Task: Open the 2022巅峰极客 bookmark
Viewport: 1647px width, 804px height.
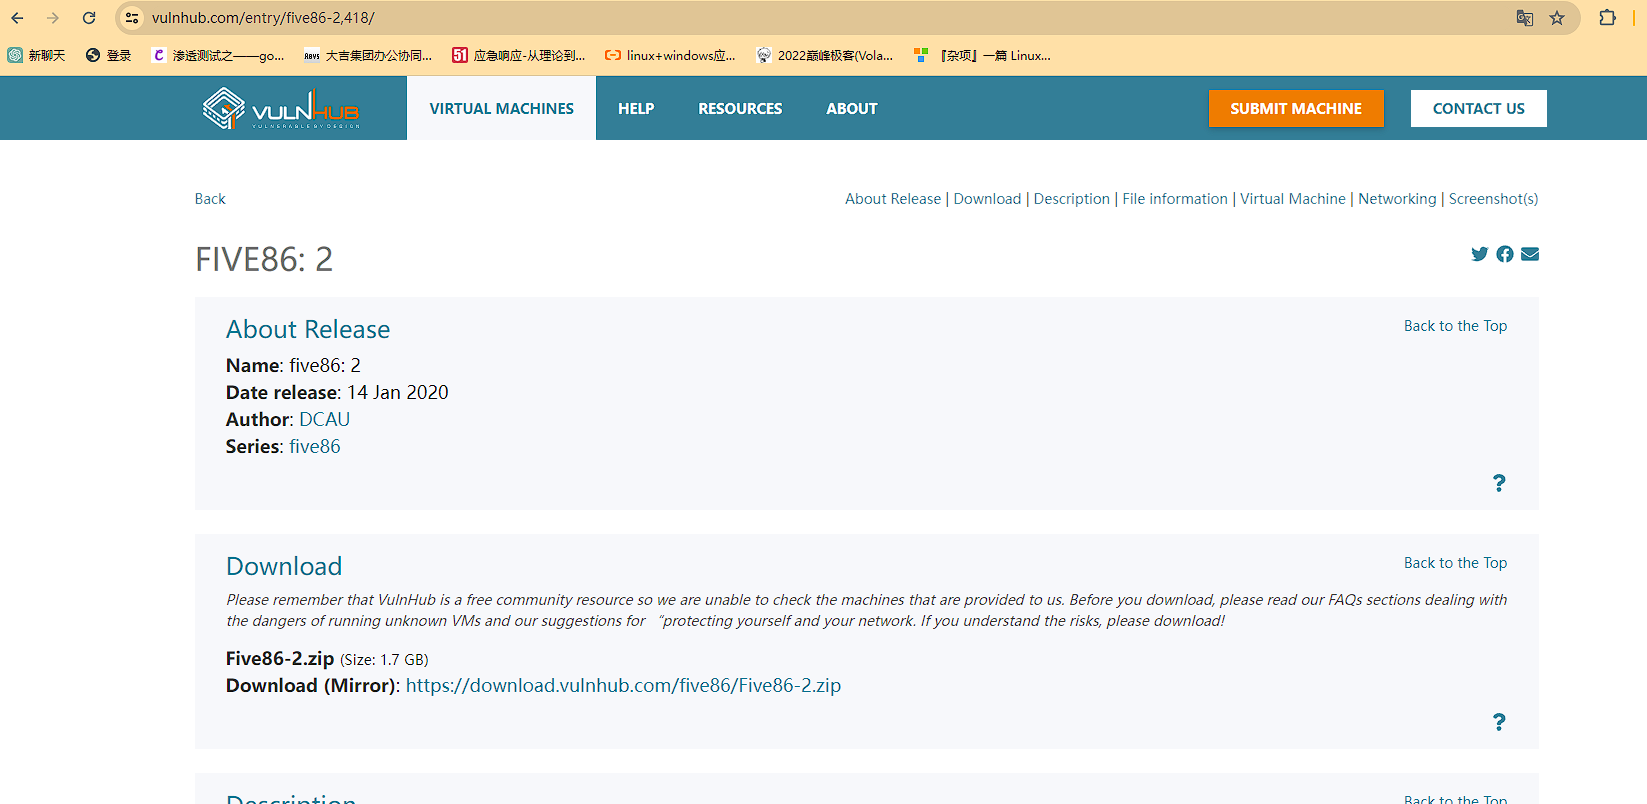Action: point(825,56)
